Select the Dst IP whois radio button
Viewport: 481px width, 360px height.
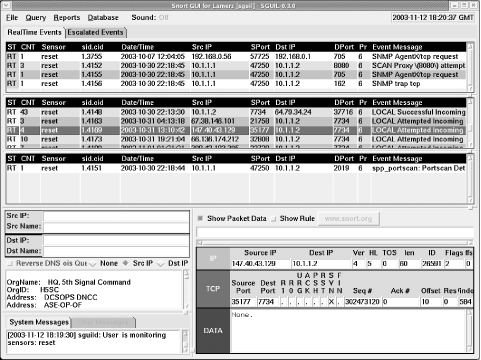(x=161, y=264)
